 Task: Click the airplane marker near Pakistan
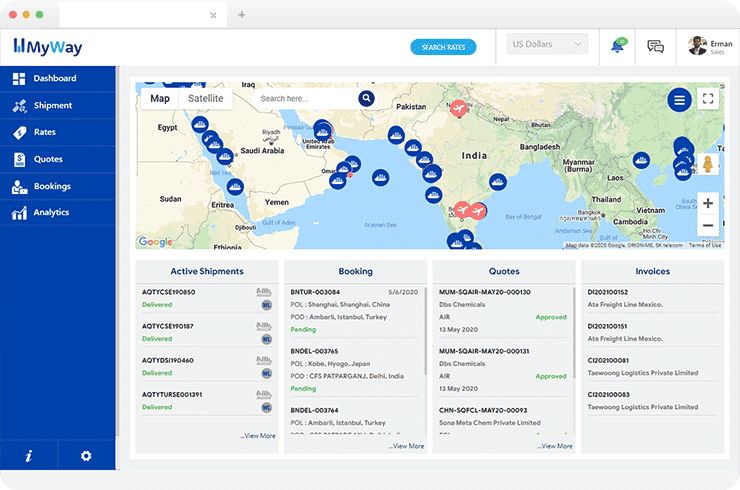[x=458, y=108]
